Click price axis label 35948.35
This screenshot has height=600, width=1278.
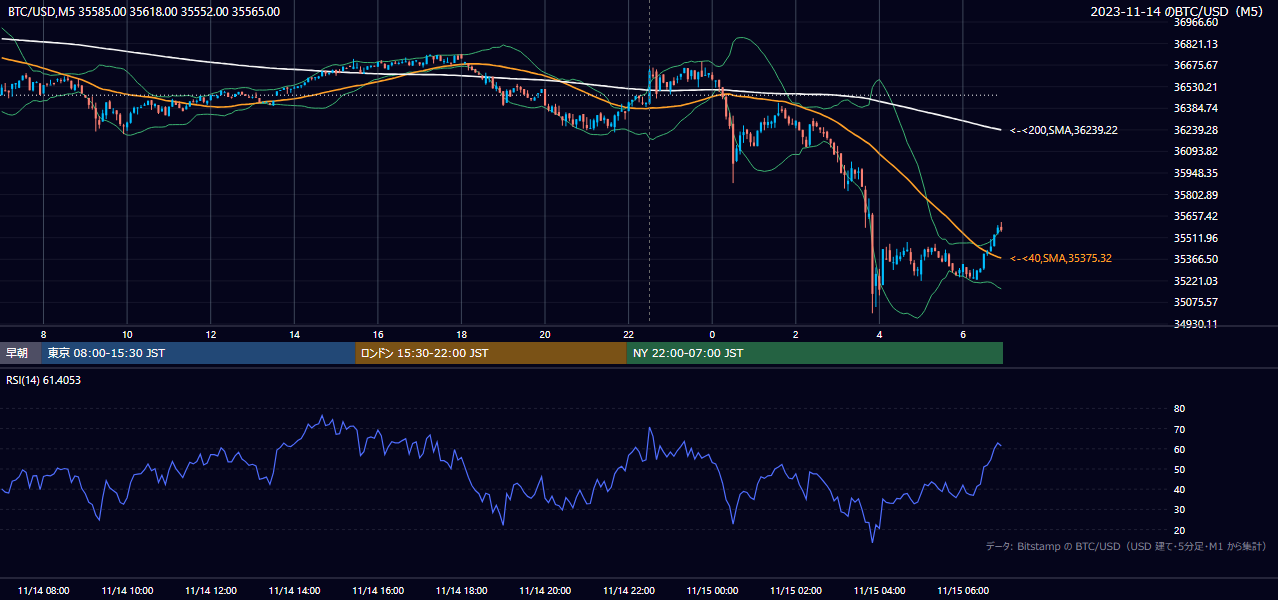coord(1195,173)
